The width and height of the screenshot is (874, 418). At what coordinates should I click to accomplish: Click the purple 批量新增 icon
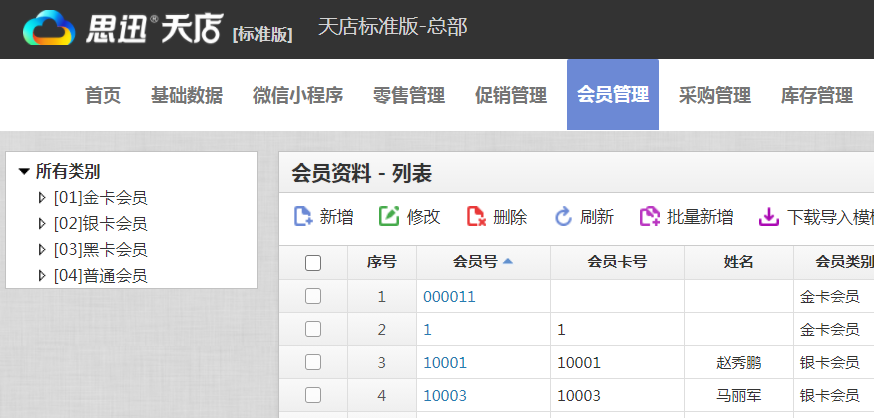(650, 216)
